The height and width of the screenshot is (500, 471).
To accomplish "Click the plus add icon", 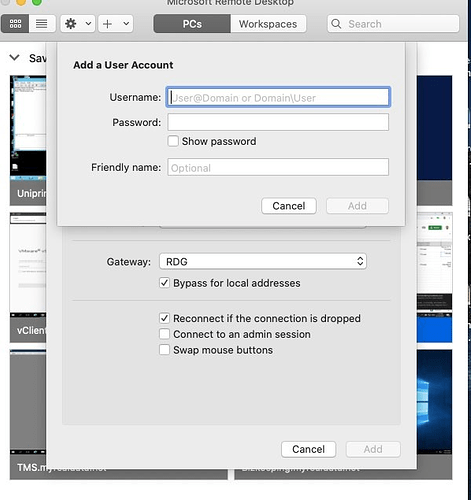I will pos(107,24).
